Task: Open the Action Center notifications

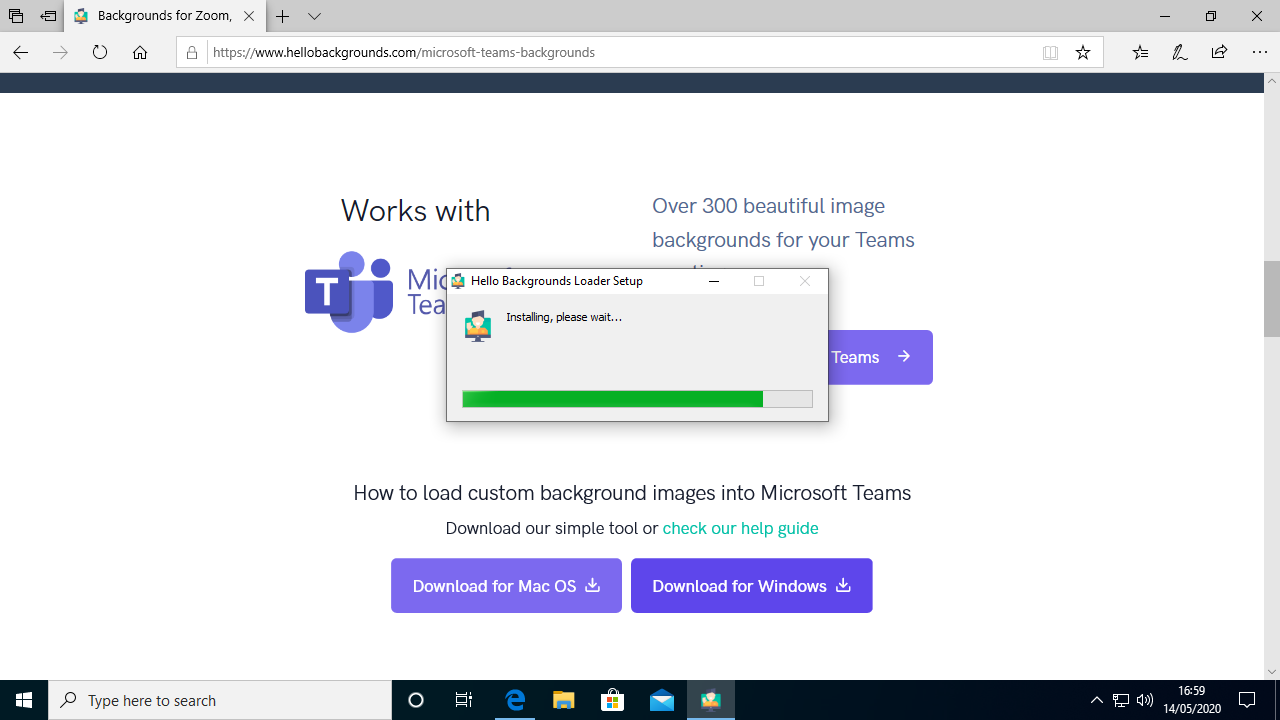Action: click(1247, 700)
